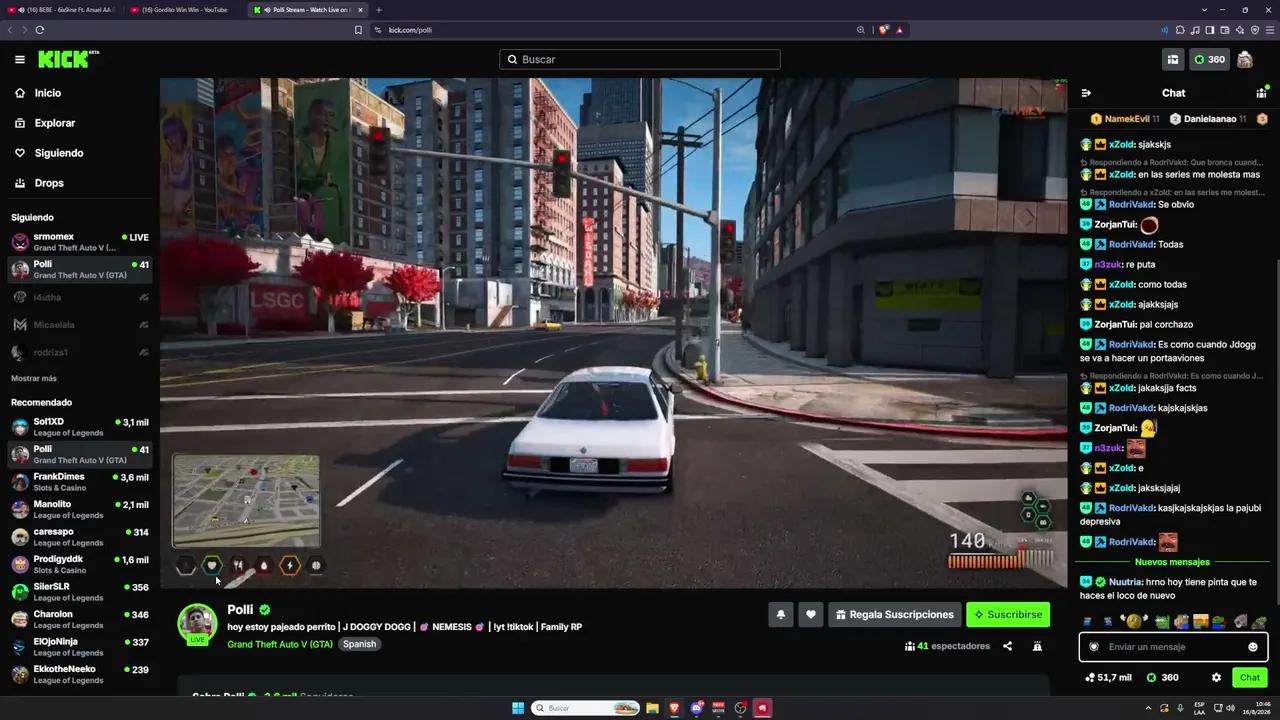Share the stream via share icon
This screenshot has width=1280, height=720.
tap(1007, 646)
